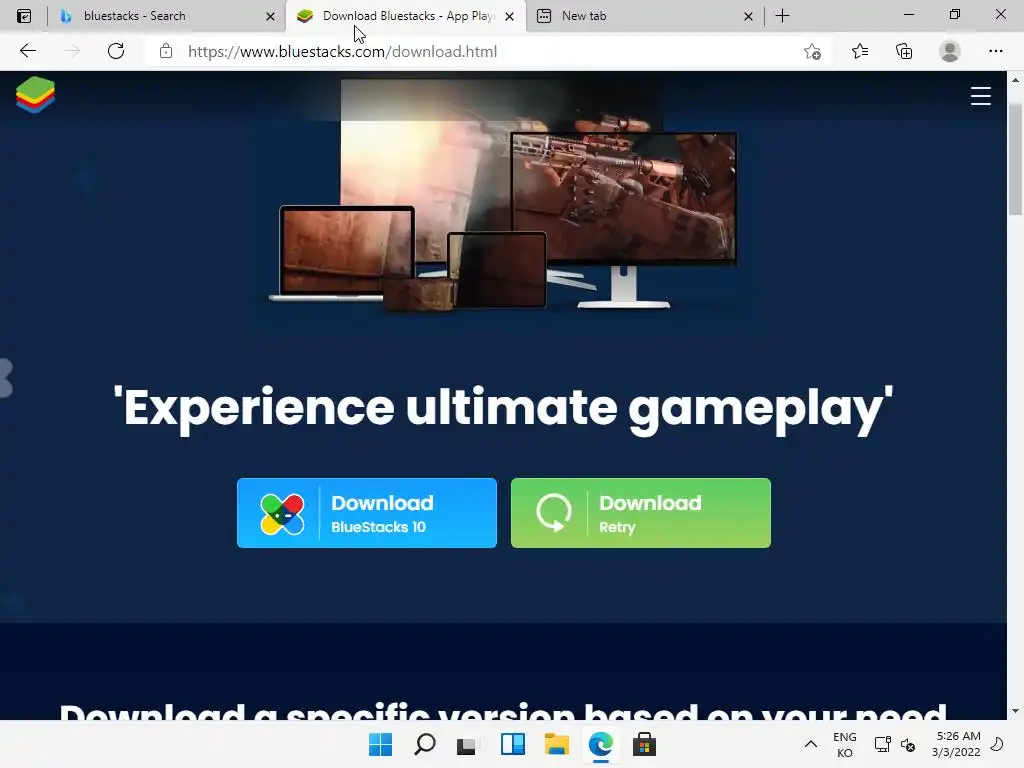The width and height of the screenshot is (1024, 768).
Task: Click the devices gameplay hero image
Action: (x=504, y=195)
